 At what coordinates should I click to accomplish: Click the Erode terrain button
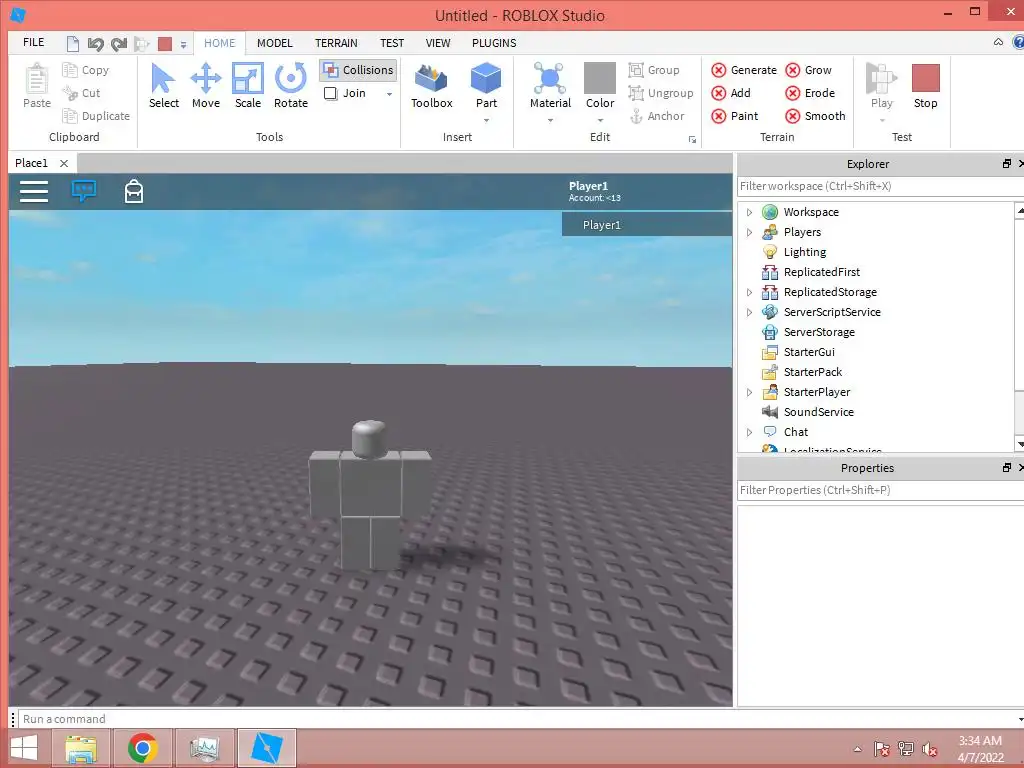810,93
